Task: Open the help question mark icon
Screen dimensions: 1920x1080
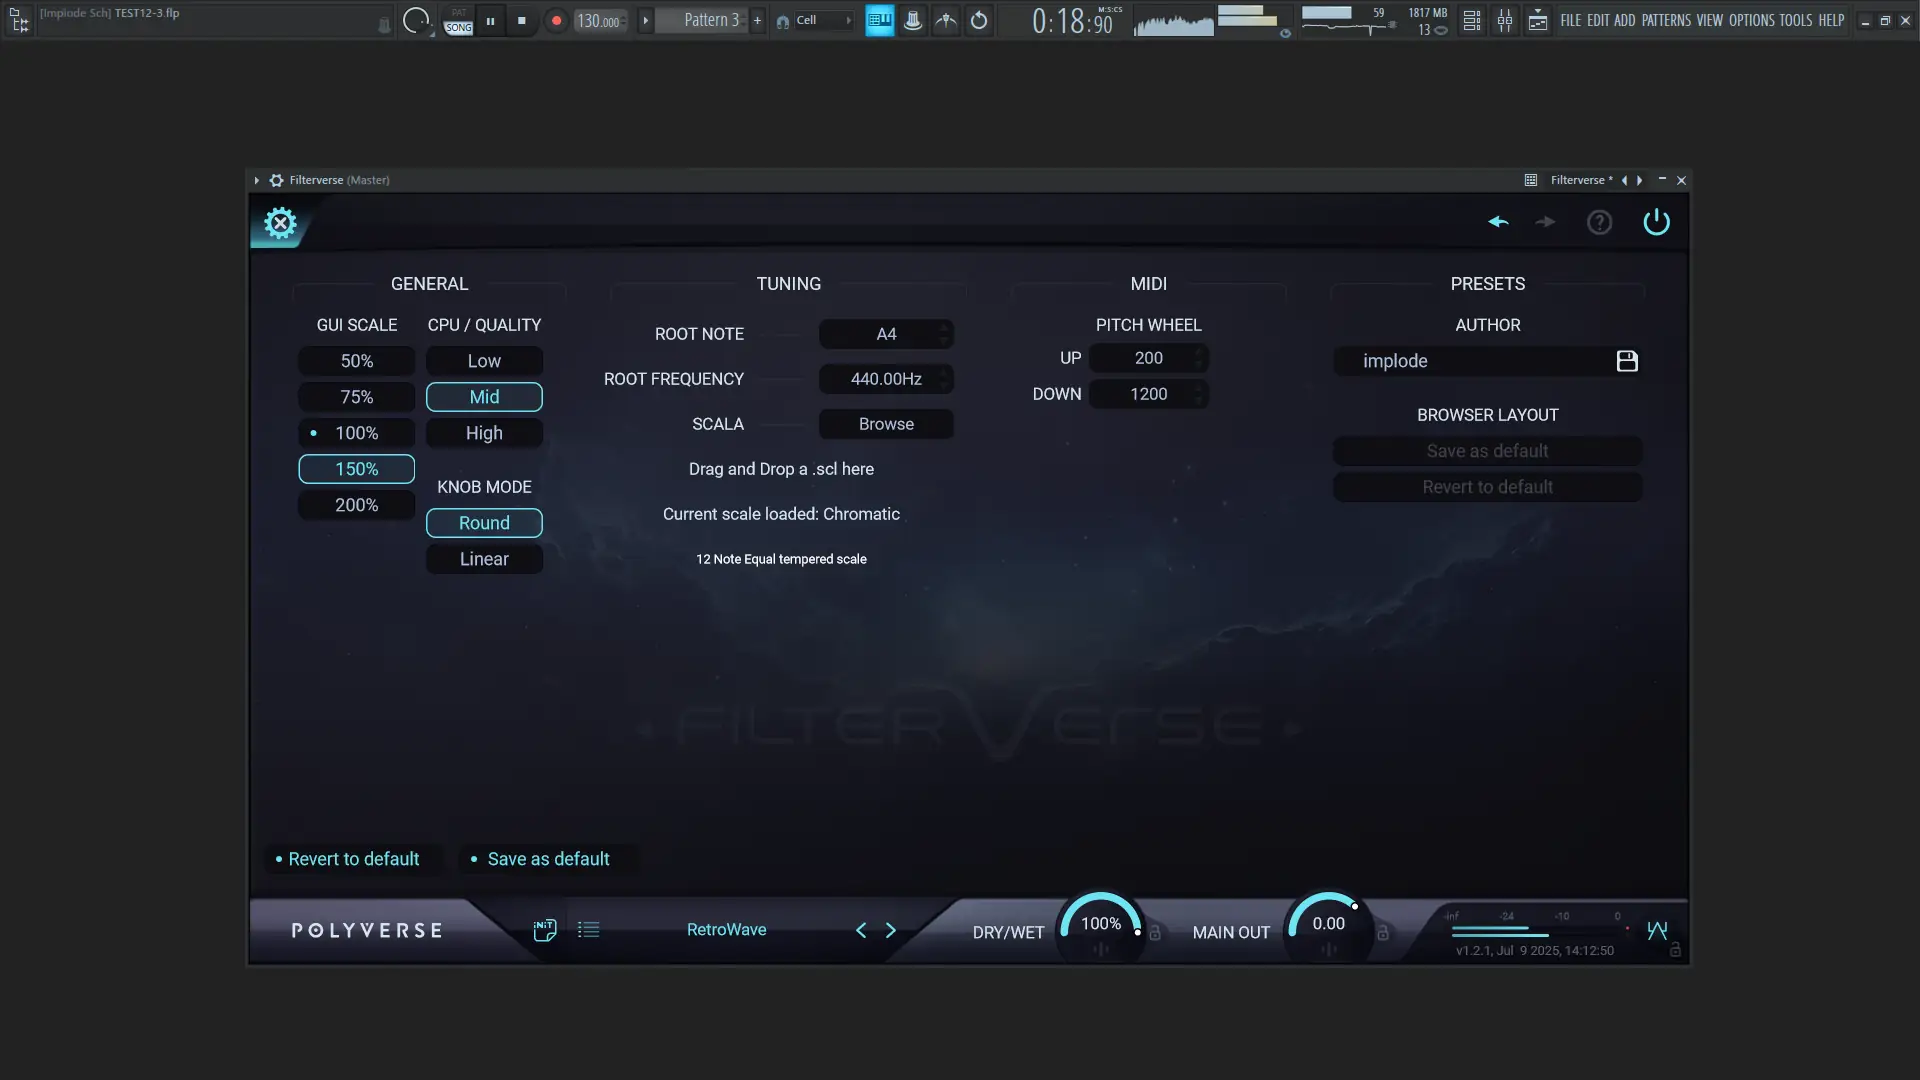Action: (1599, 222)
